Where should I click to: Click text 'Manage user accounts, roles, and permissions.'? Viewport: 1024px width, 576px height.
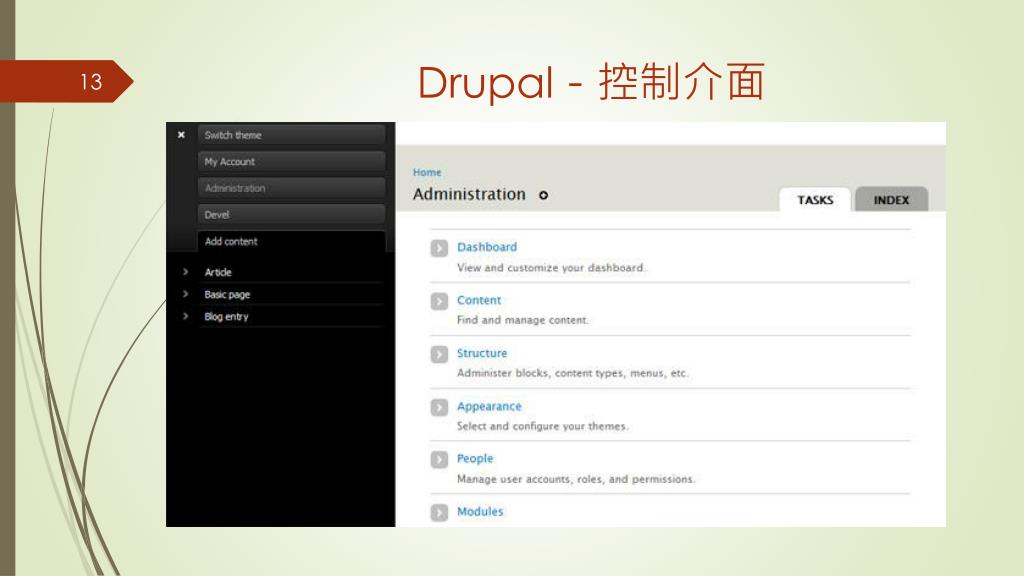[x=576, y=479]
